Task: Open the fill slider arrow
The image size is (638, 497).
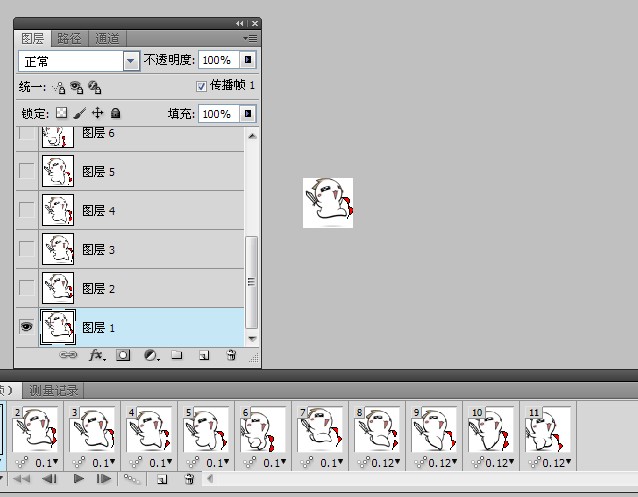Action: (x=248, y=114)
